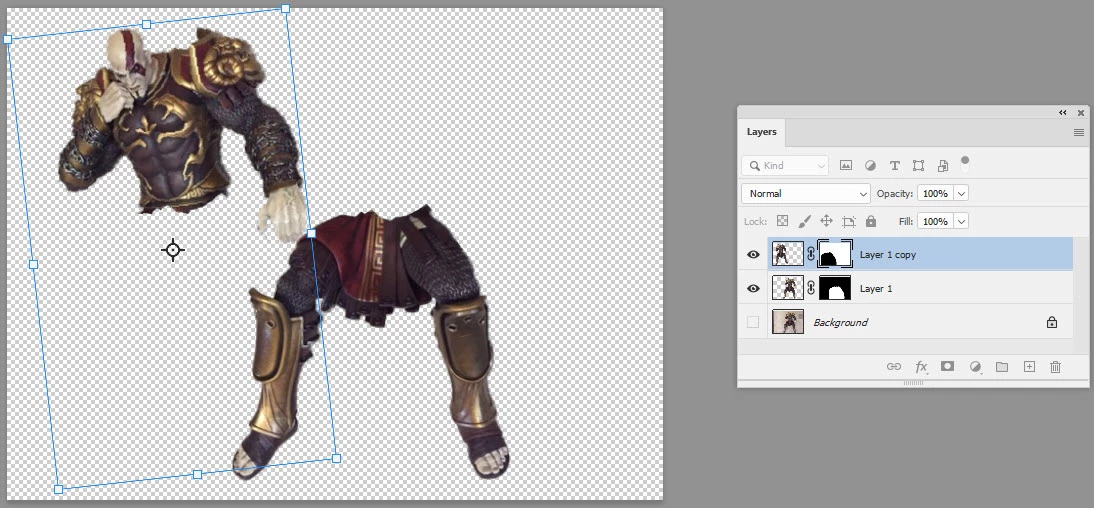Filter for adjustment layers
The image size is (1094, 508).
pos(870,165)
